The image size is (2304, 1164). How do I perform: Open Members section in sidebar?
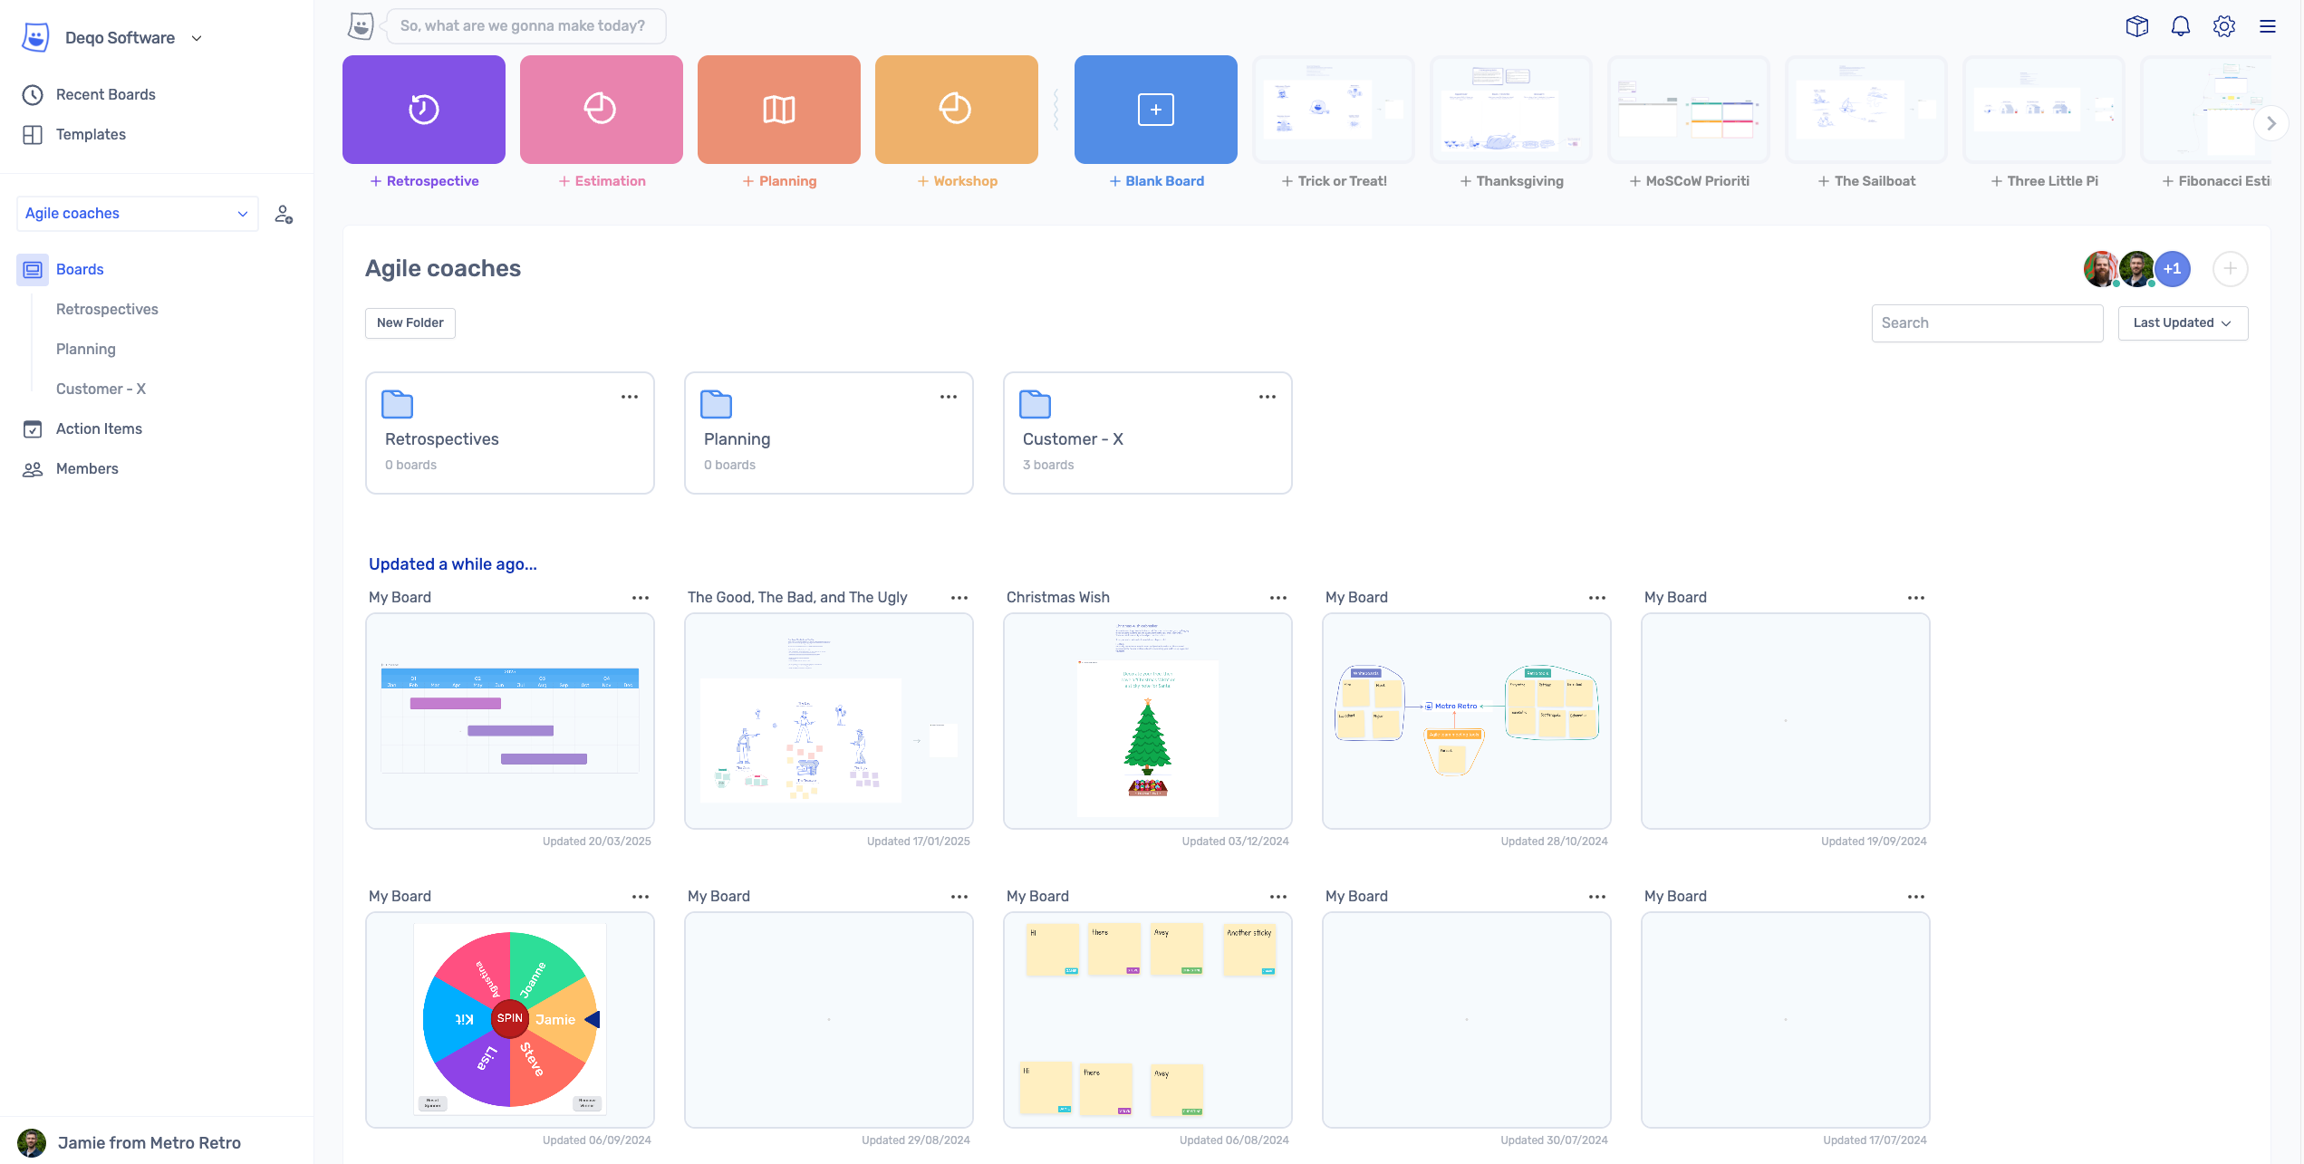(x=87, y=469)
